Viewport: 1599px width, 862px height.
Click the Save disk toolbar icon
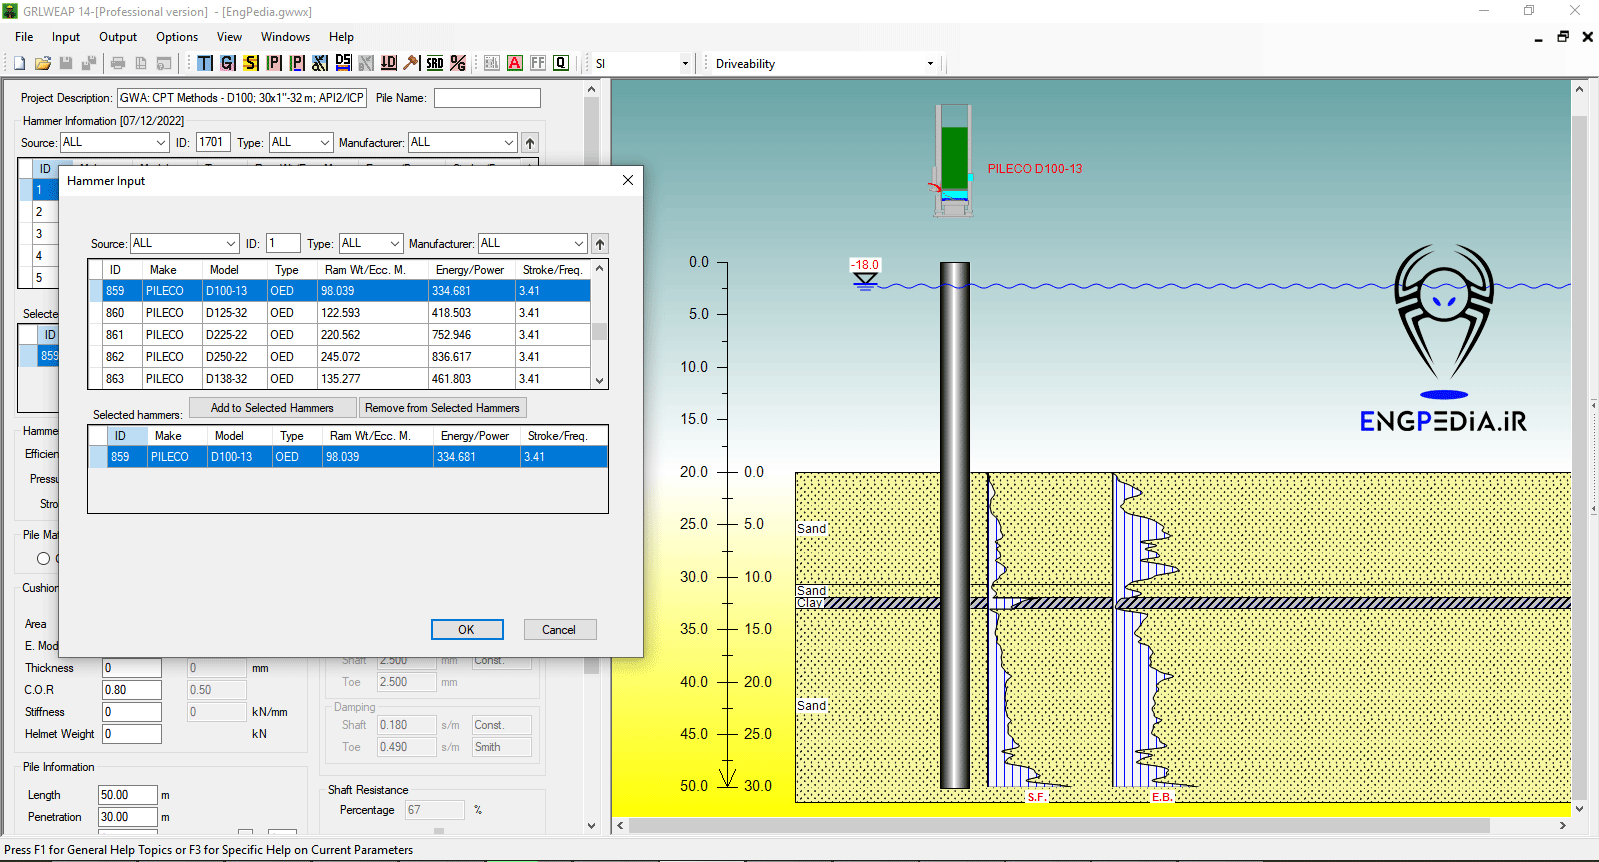click(x=66, y=63)
